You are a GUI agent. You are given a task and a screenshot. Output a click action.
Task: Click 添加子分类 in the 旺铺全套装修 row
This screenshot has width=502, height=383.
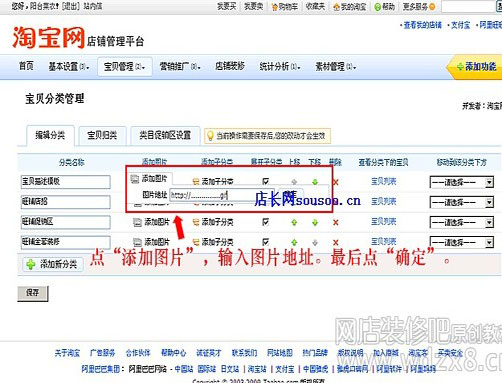coord(213,242)
